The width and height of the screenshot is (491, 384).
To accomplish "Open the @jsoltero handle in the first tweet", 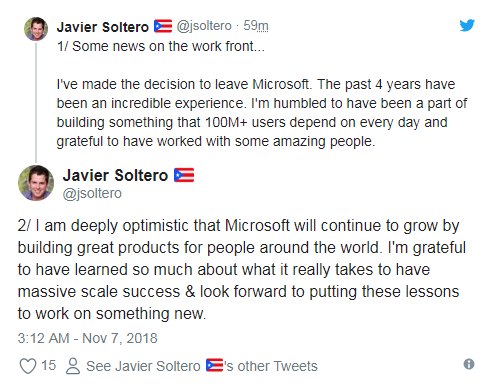I will 204,26.
